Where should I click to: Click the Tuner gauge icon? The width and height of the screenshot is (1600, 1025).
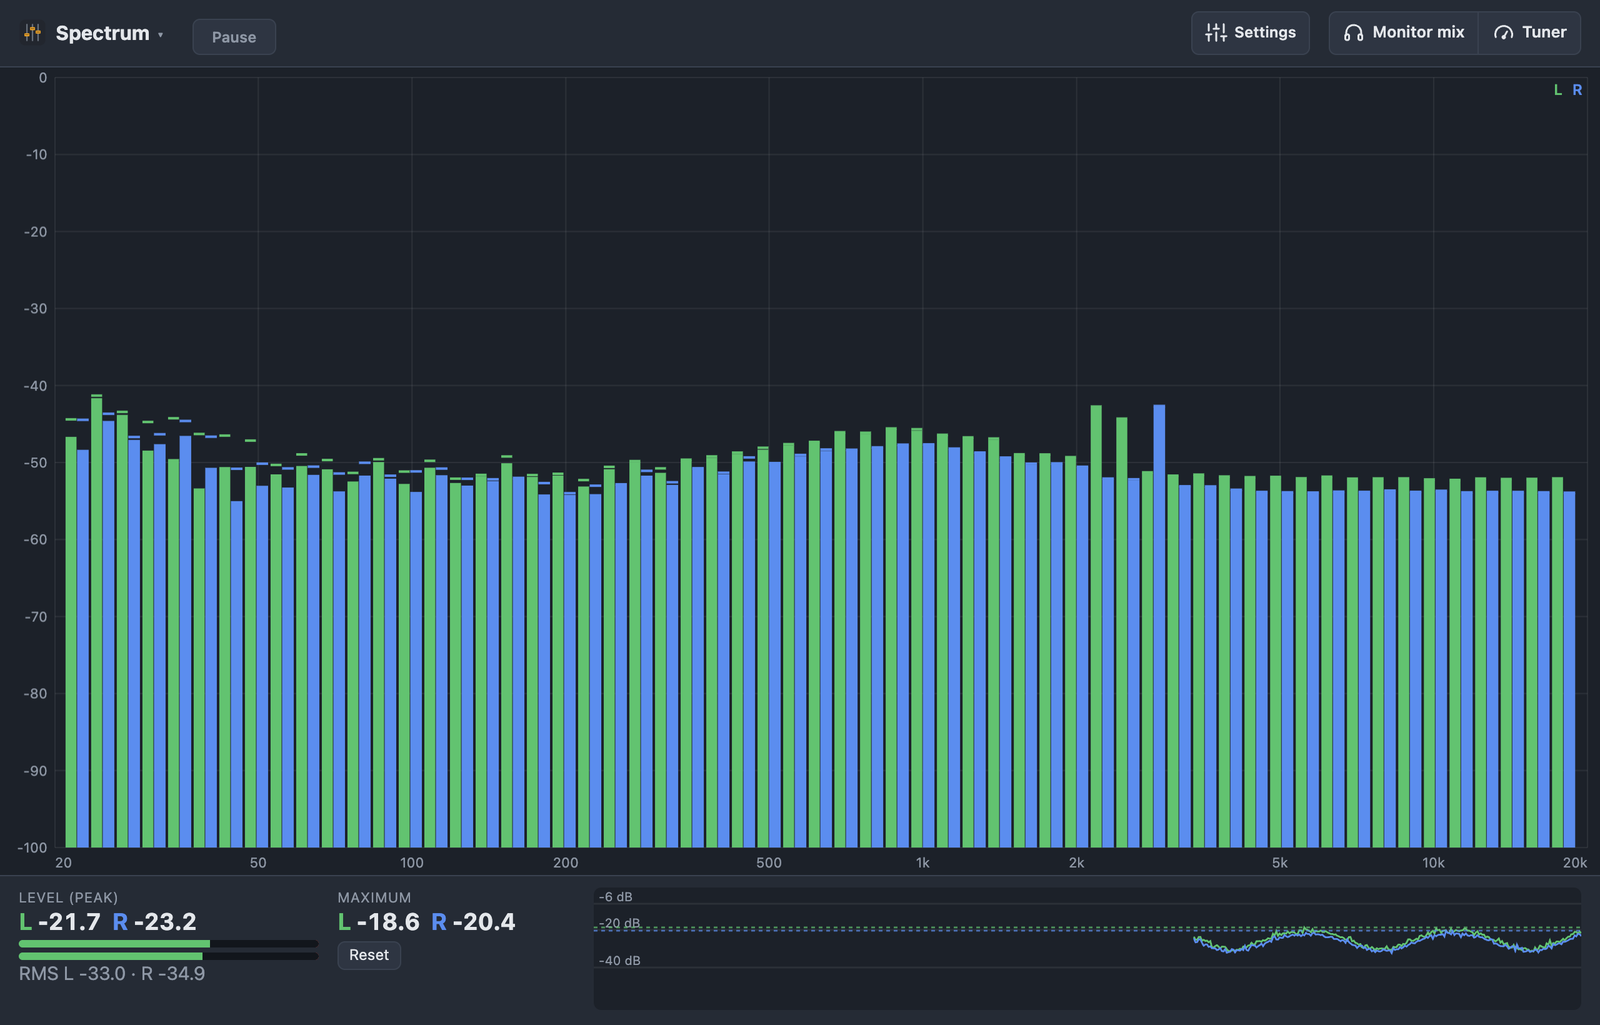1503,33
